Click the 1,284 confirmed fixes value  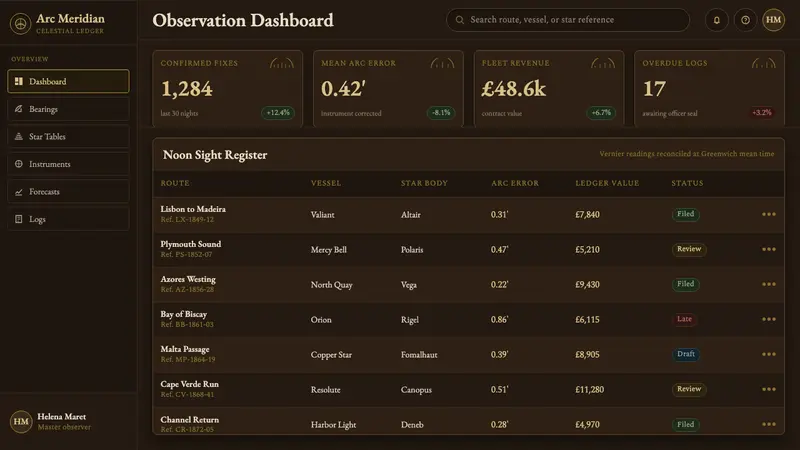(186, 89)
